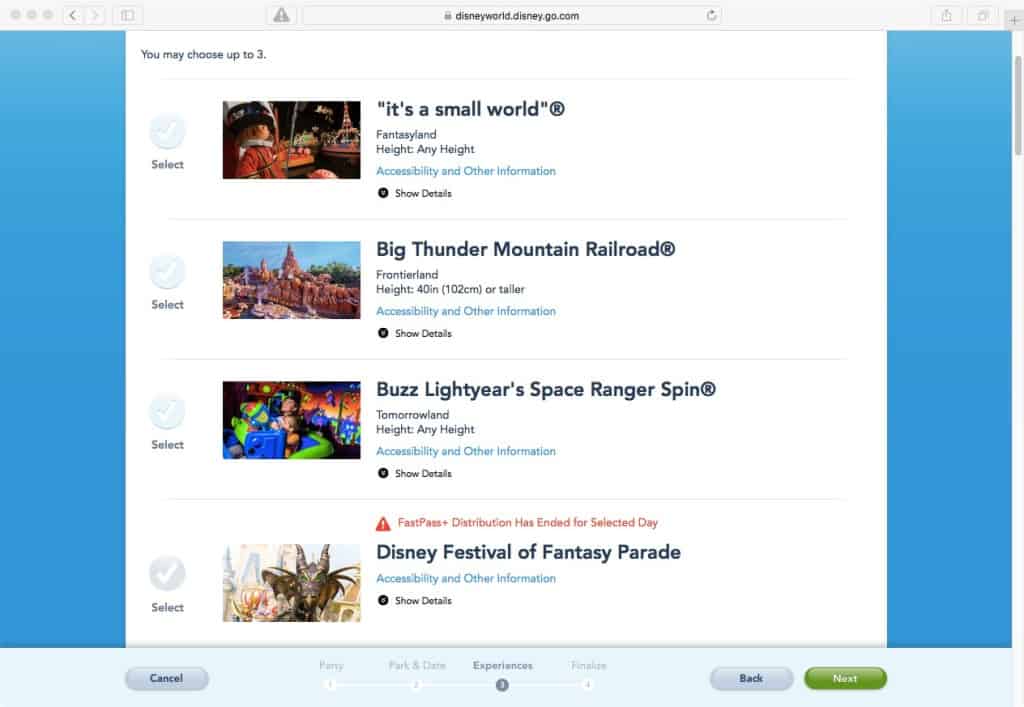The height and width of the screenshot is (707, 1024).
Task: Go to the Party step
Action: pos(331,665)
